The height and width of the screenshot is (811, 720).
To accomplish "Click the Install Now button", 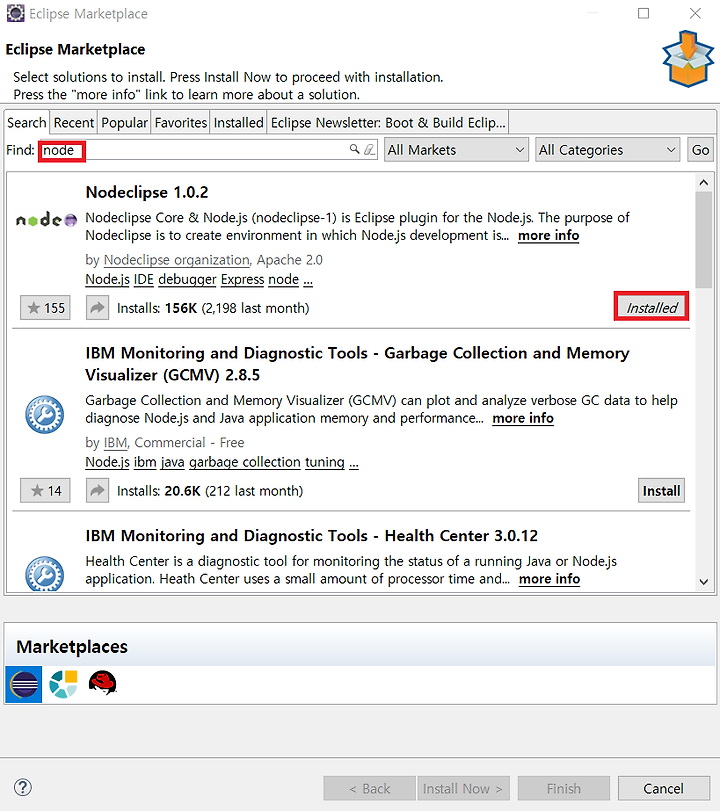I will point(463,788).
